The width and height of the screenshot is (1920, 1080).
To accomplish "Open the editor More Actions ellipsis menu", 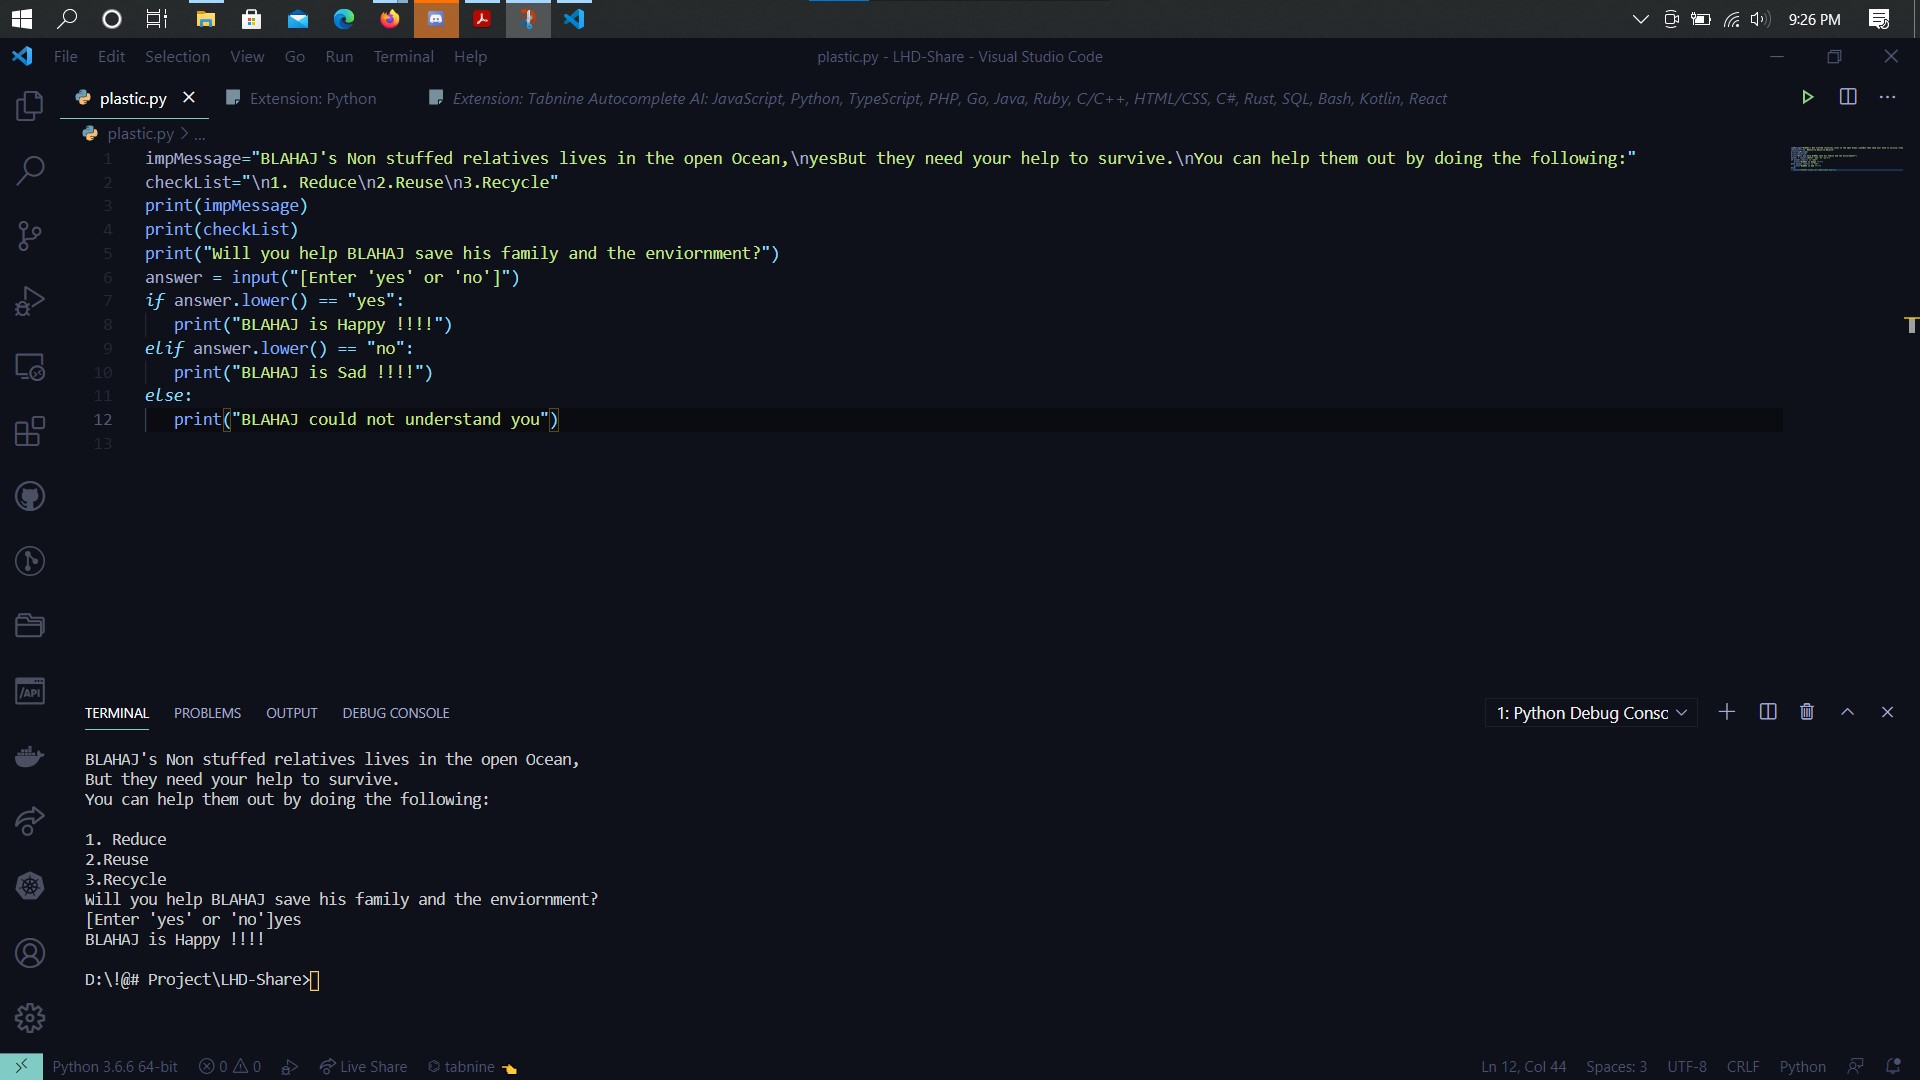I will 1887,97.
